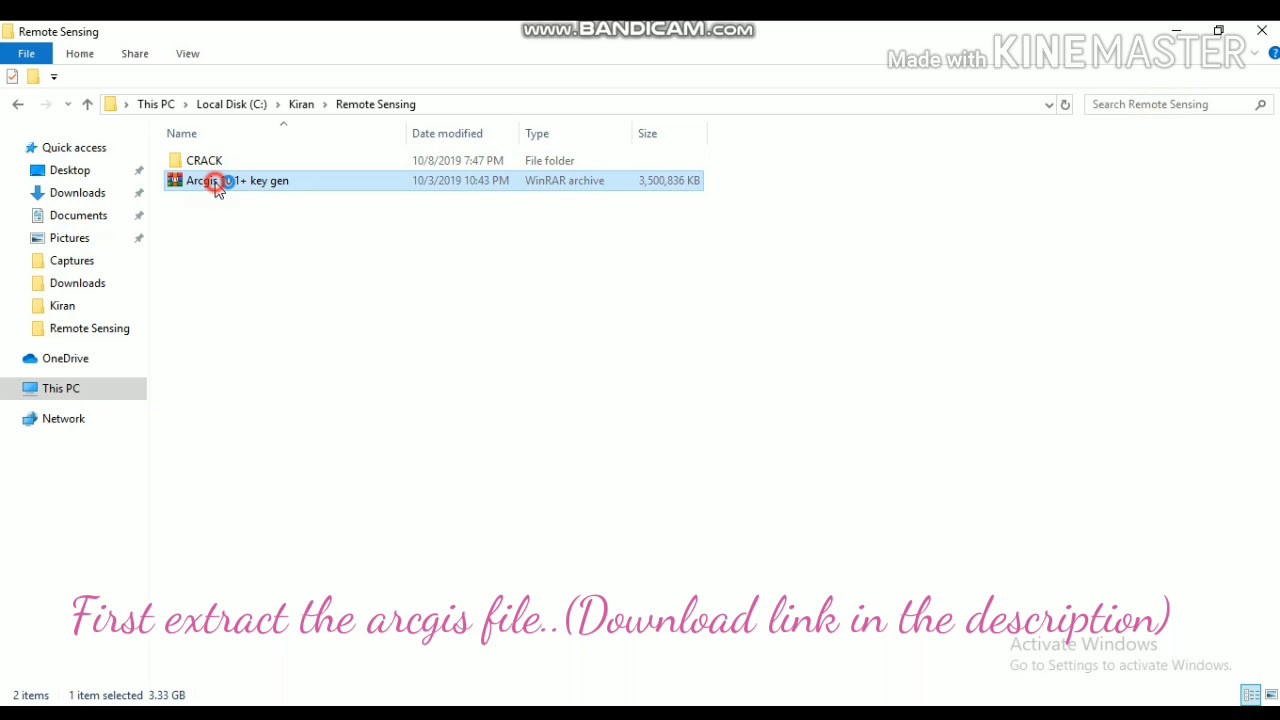
Task: Open Remote Sensing in the navigation pane
Action: (89, 328)
